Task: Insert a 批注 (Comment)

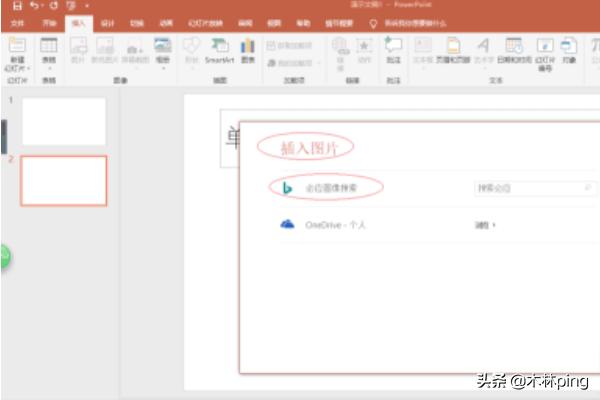Action: [x=393, y=50]
